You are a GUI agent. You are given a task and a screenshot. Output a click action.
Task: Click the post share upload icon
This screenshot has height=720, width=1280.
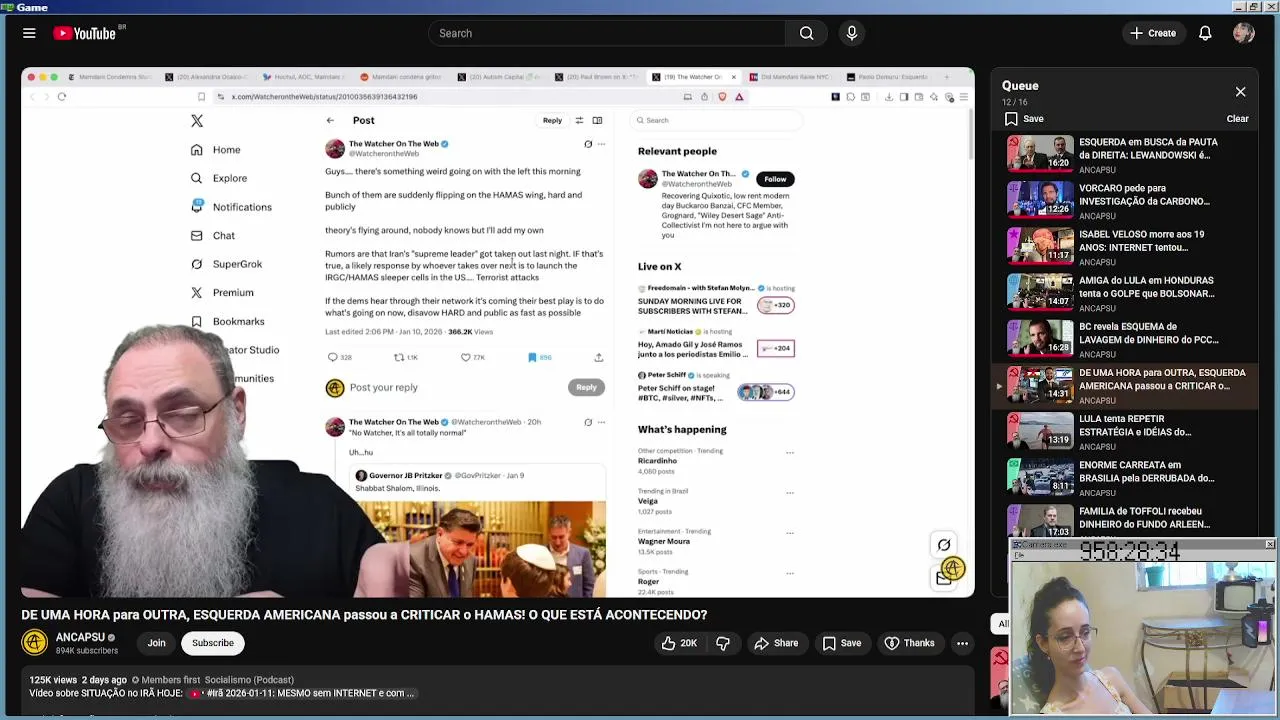[599, 357]
